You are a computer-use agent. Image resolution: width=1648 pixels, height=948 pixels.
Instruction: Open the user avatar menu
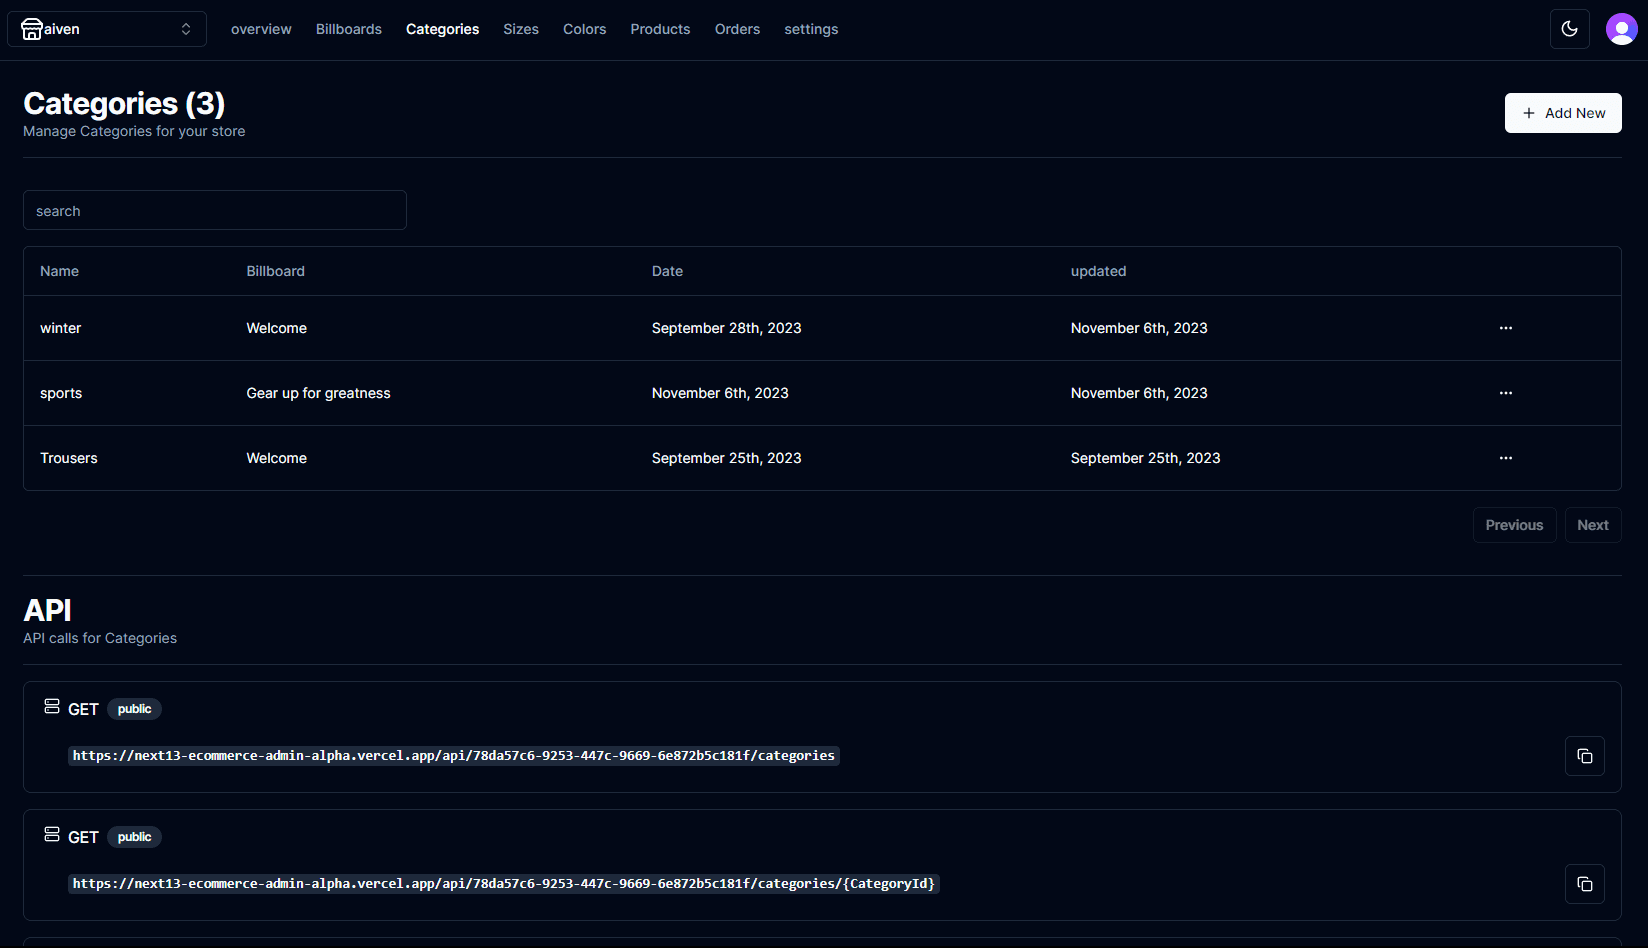tap(1622, 29)
